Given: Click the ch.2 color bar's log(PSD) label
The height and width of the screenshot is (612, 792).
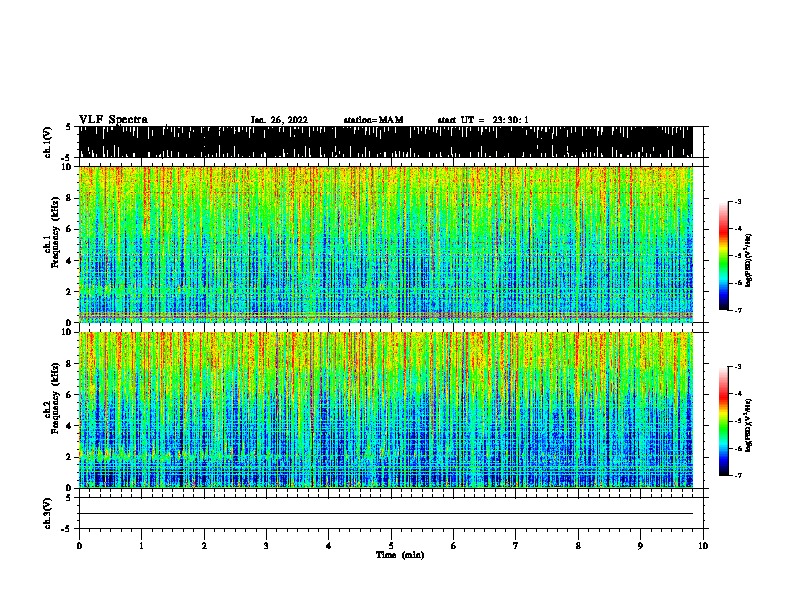Looking at the screenshot, I should (x=749, y=425).
